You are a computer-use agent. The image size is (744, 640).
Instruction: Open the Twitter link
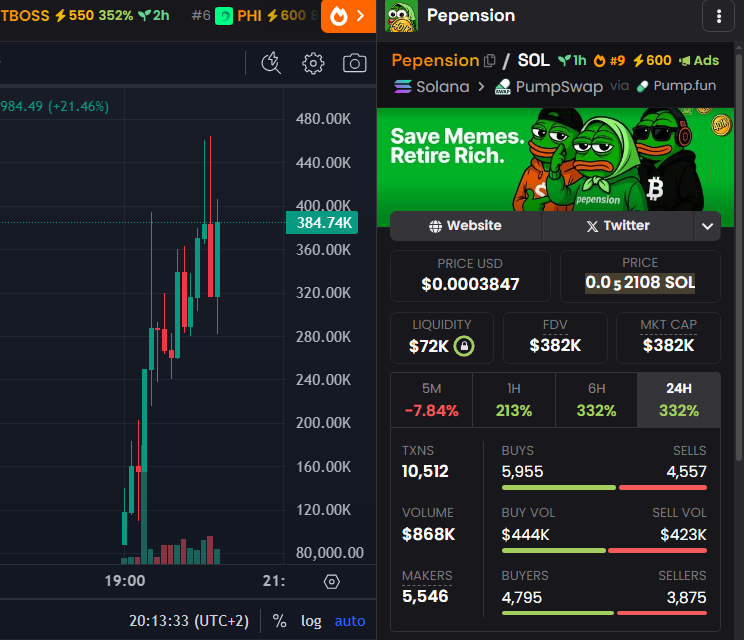618,226
